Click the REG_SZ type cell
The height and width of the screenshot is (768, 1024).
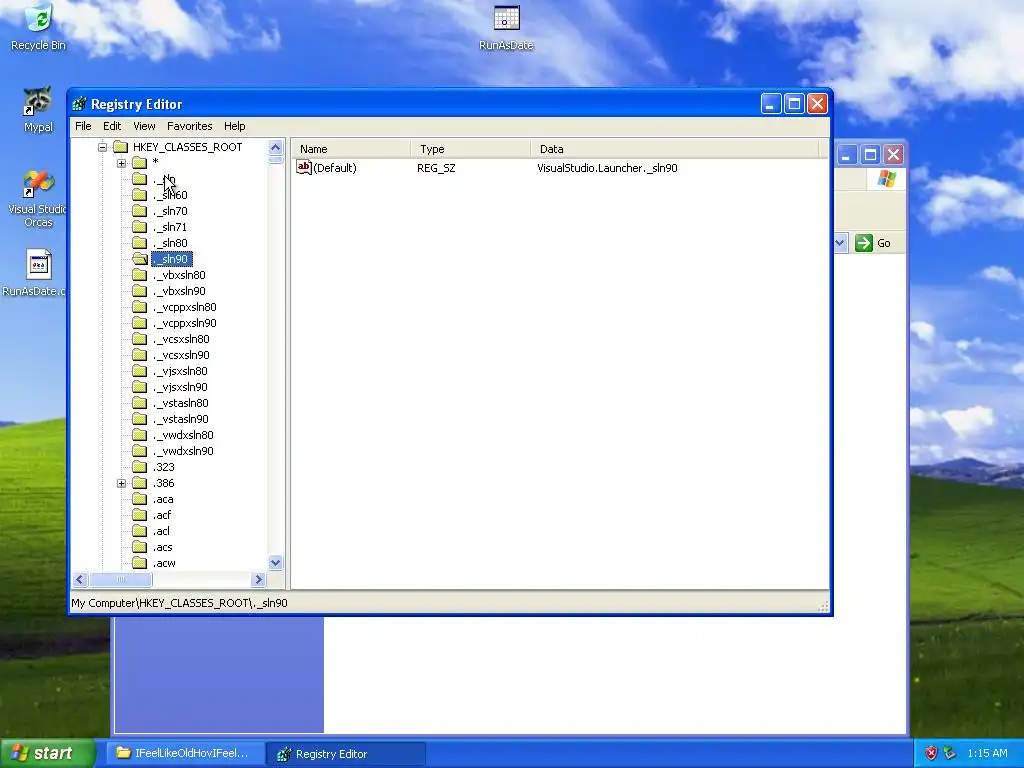coord(436,168)
